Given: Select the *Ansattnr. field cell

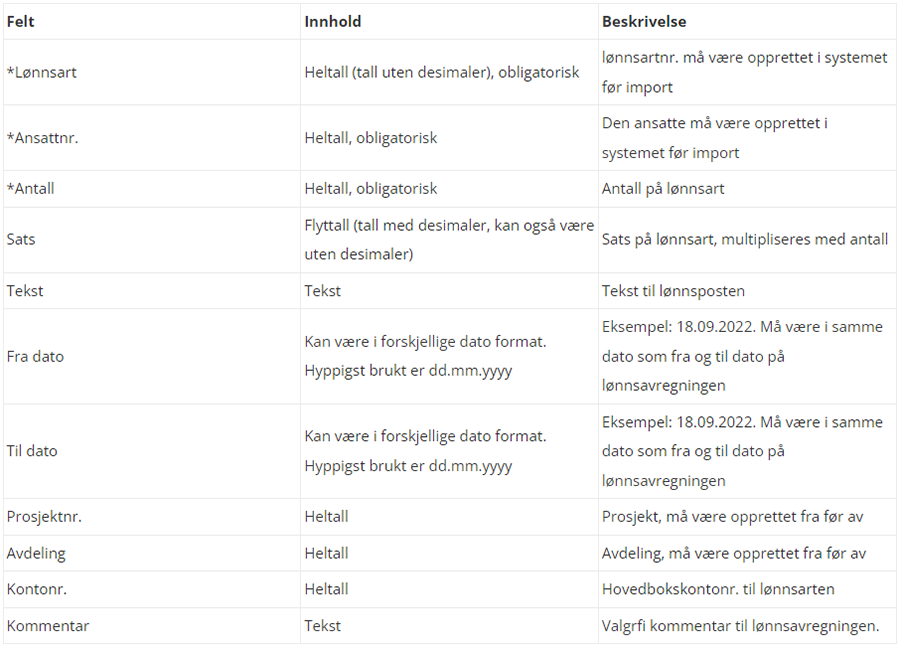Looking at the screenshot, I should (x=43, y=138).
